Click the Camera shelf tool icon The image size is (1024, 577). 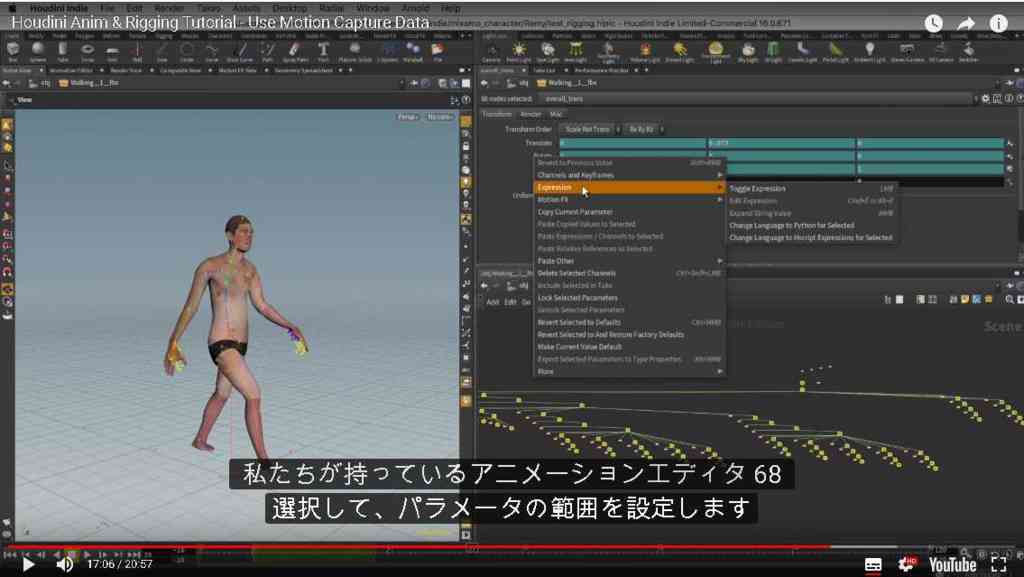pyautogui.click(x=491, y=50)
